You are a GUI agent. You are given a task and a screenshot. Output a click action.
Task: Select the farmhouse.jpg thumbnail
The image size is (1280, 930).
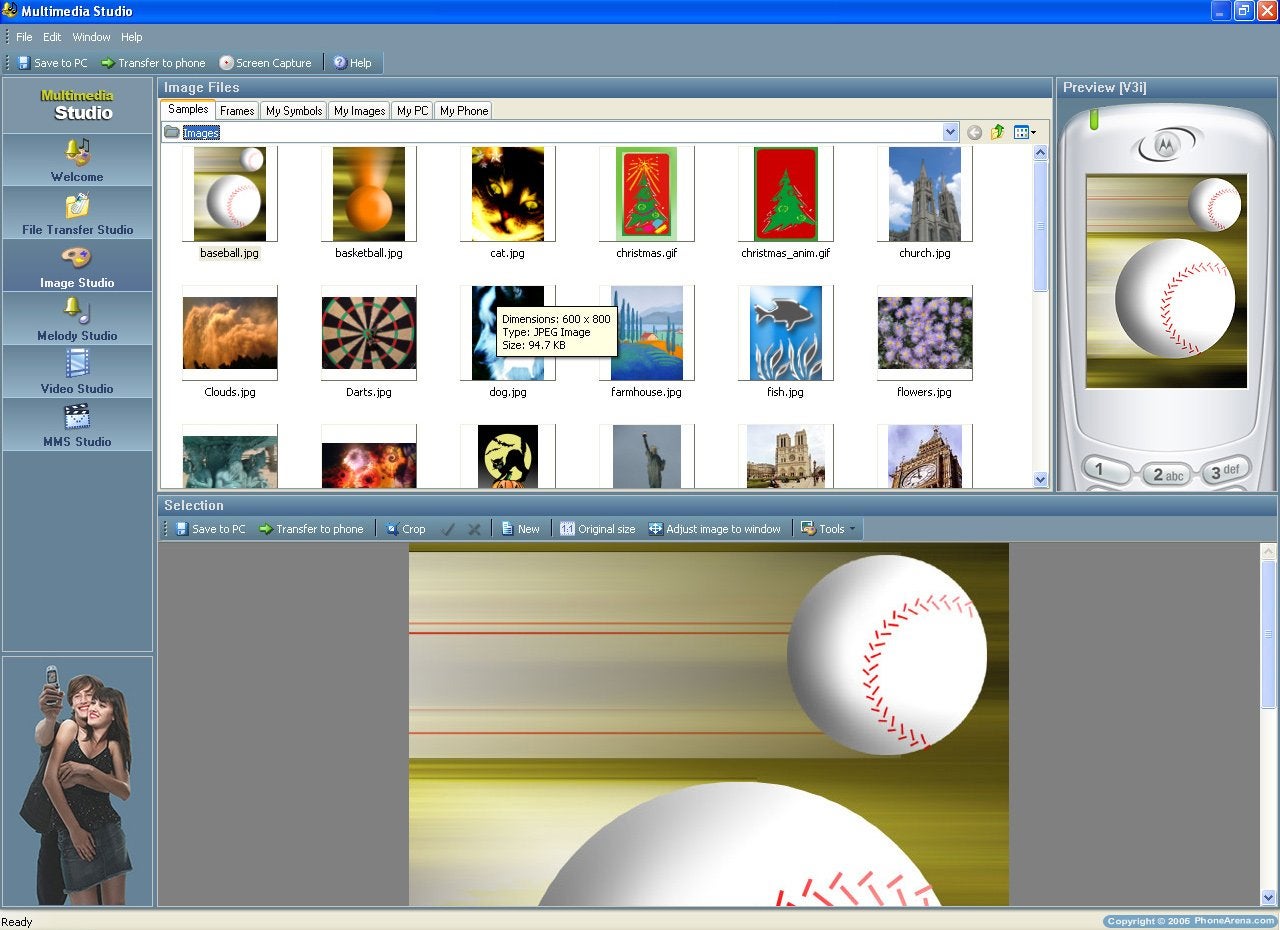(x=646, y=333)
